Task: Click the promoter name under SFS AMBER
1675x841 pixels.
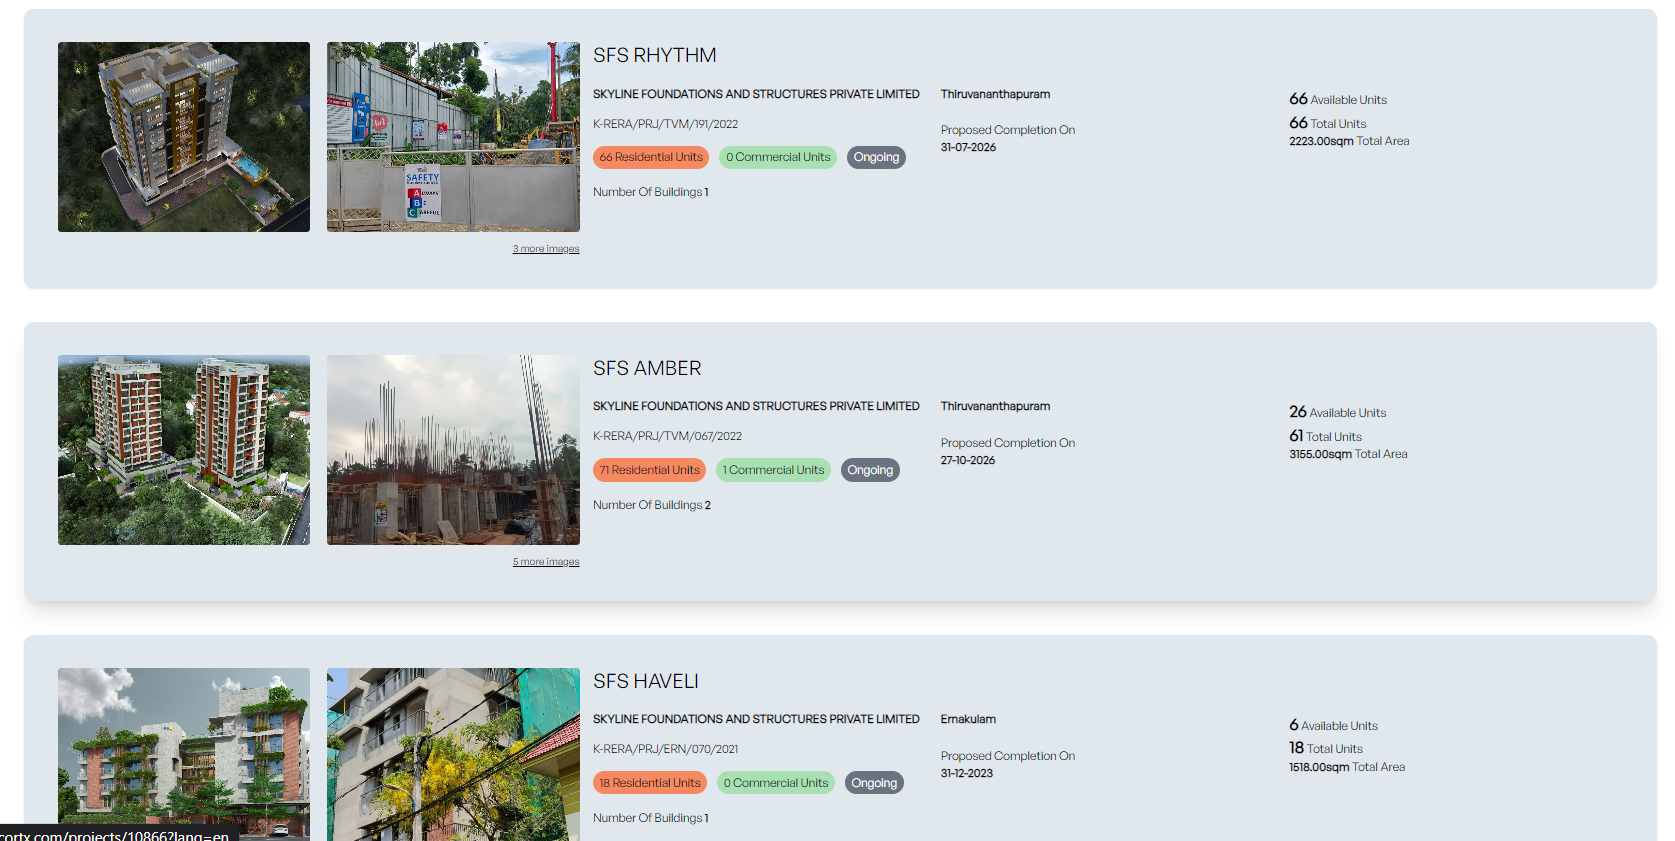Action: 756,406
